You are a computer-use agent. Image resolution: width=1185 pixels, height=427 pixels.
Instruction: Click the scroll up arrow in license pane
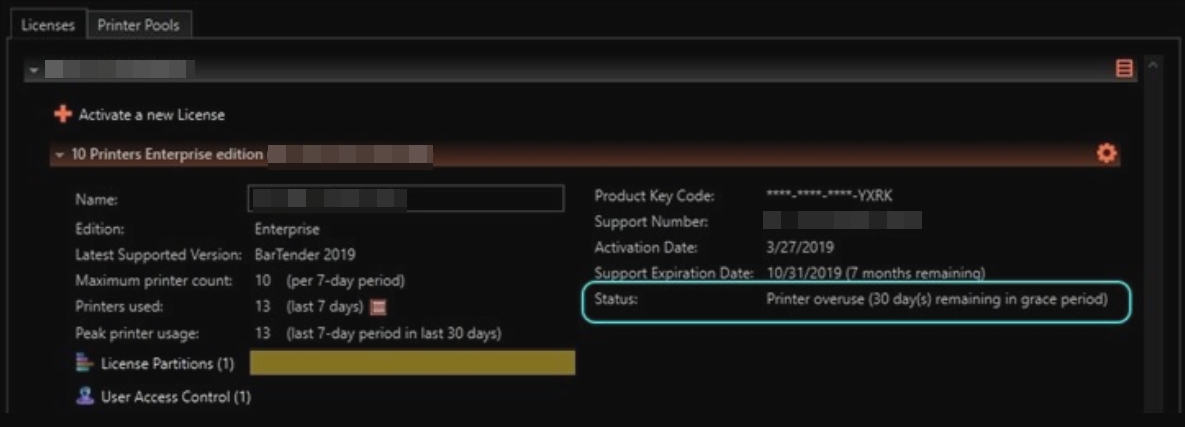[x=1152, y=67]
